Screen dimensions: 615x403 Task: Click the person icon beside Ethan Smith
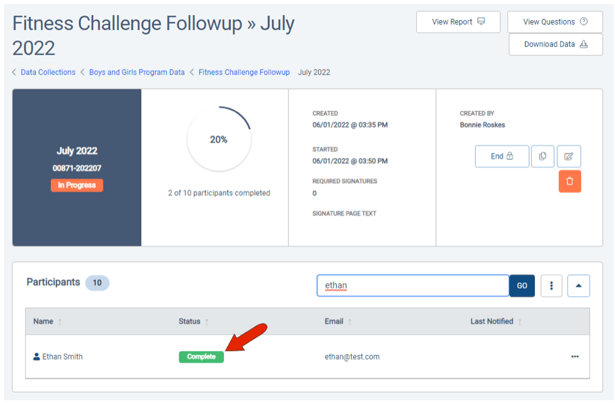[x=37, y=357]
